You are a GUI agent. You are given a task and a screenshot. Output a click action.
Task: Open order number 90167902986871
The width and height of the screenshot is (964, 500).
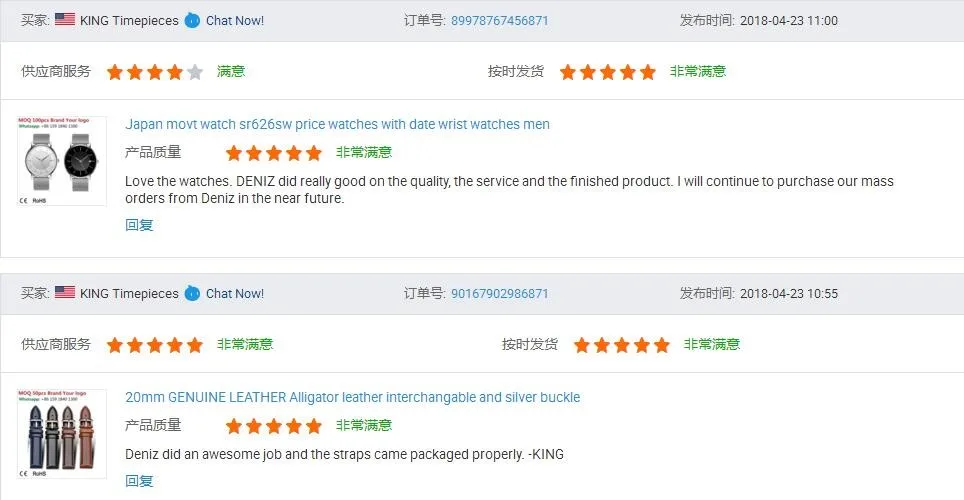(x=499, y=293)
